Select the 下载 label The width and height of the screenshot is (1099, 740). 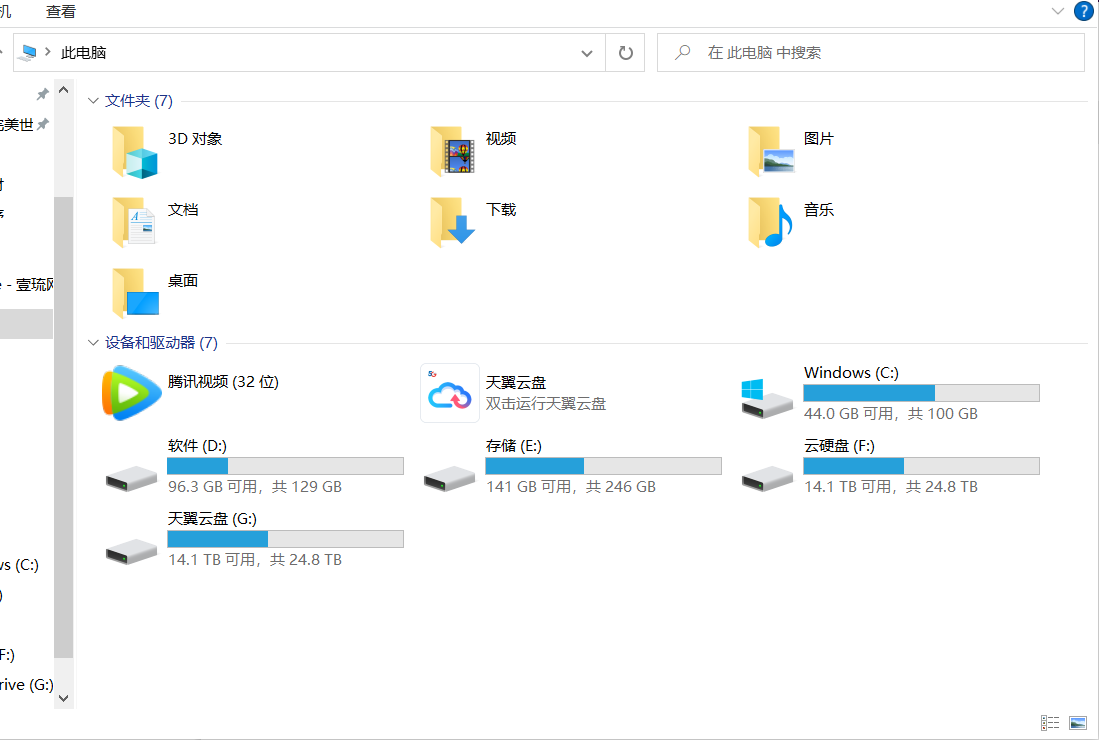pyautogui.click(x=501, y=210)
